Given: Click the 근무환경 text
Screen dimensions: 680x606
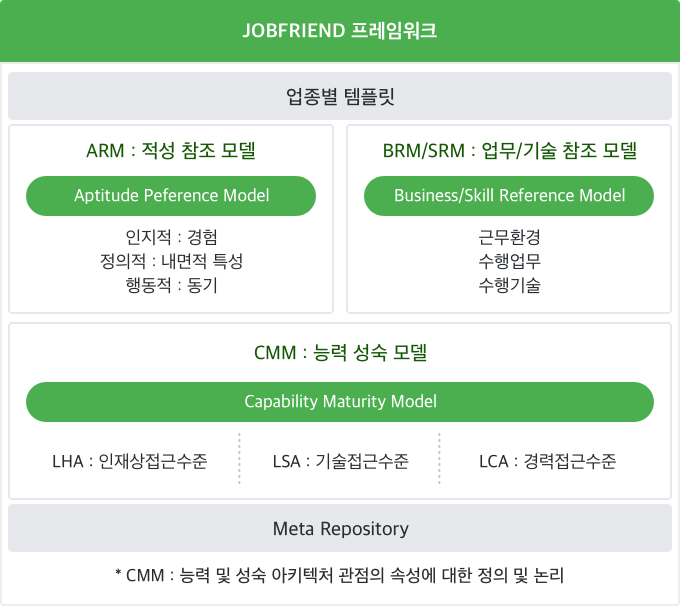Looking at the screenshot, I should click(509, 237).
